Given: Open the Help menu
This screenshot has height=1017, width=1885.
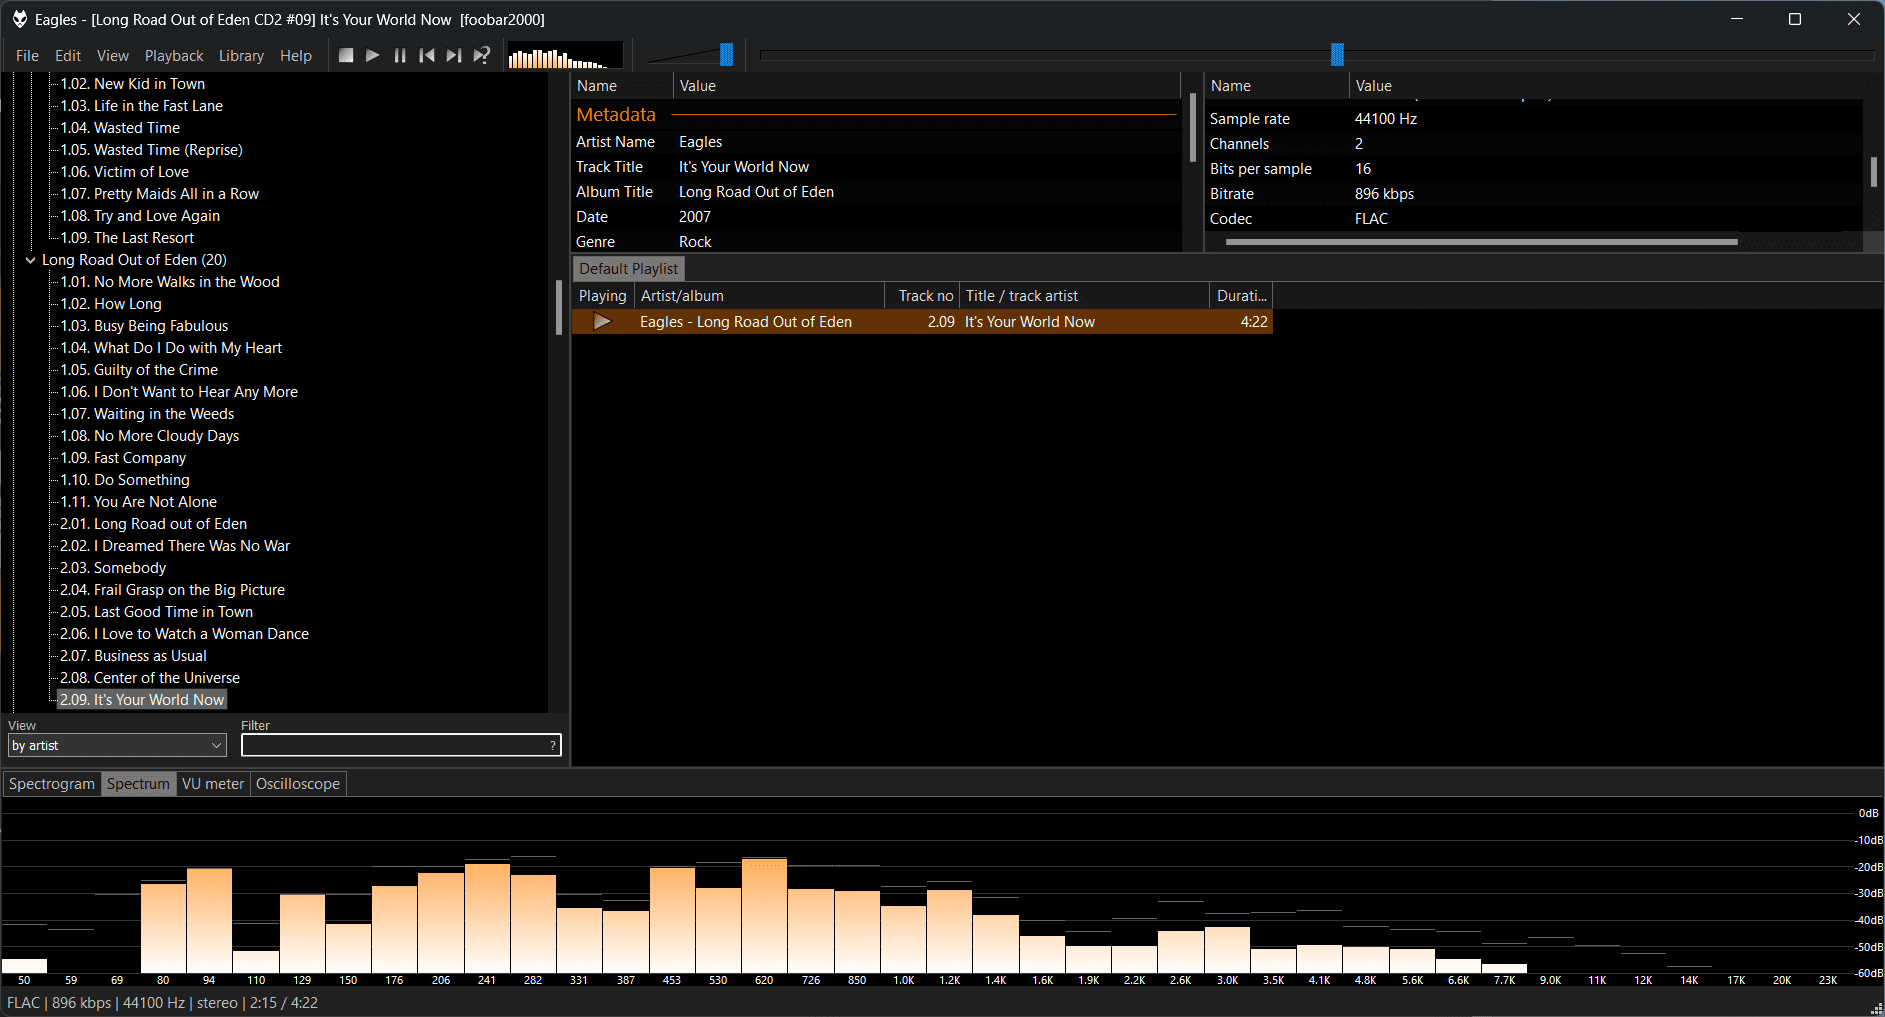Looking at the screenshot, I should [296, 56].
